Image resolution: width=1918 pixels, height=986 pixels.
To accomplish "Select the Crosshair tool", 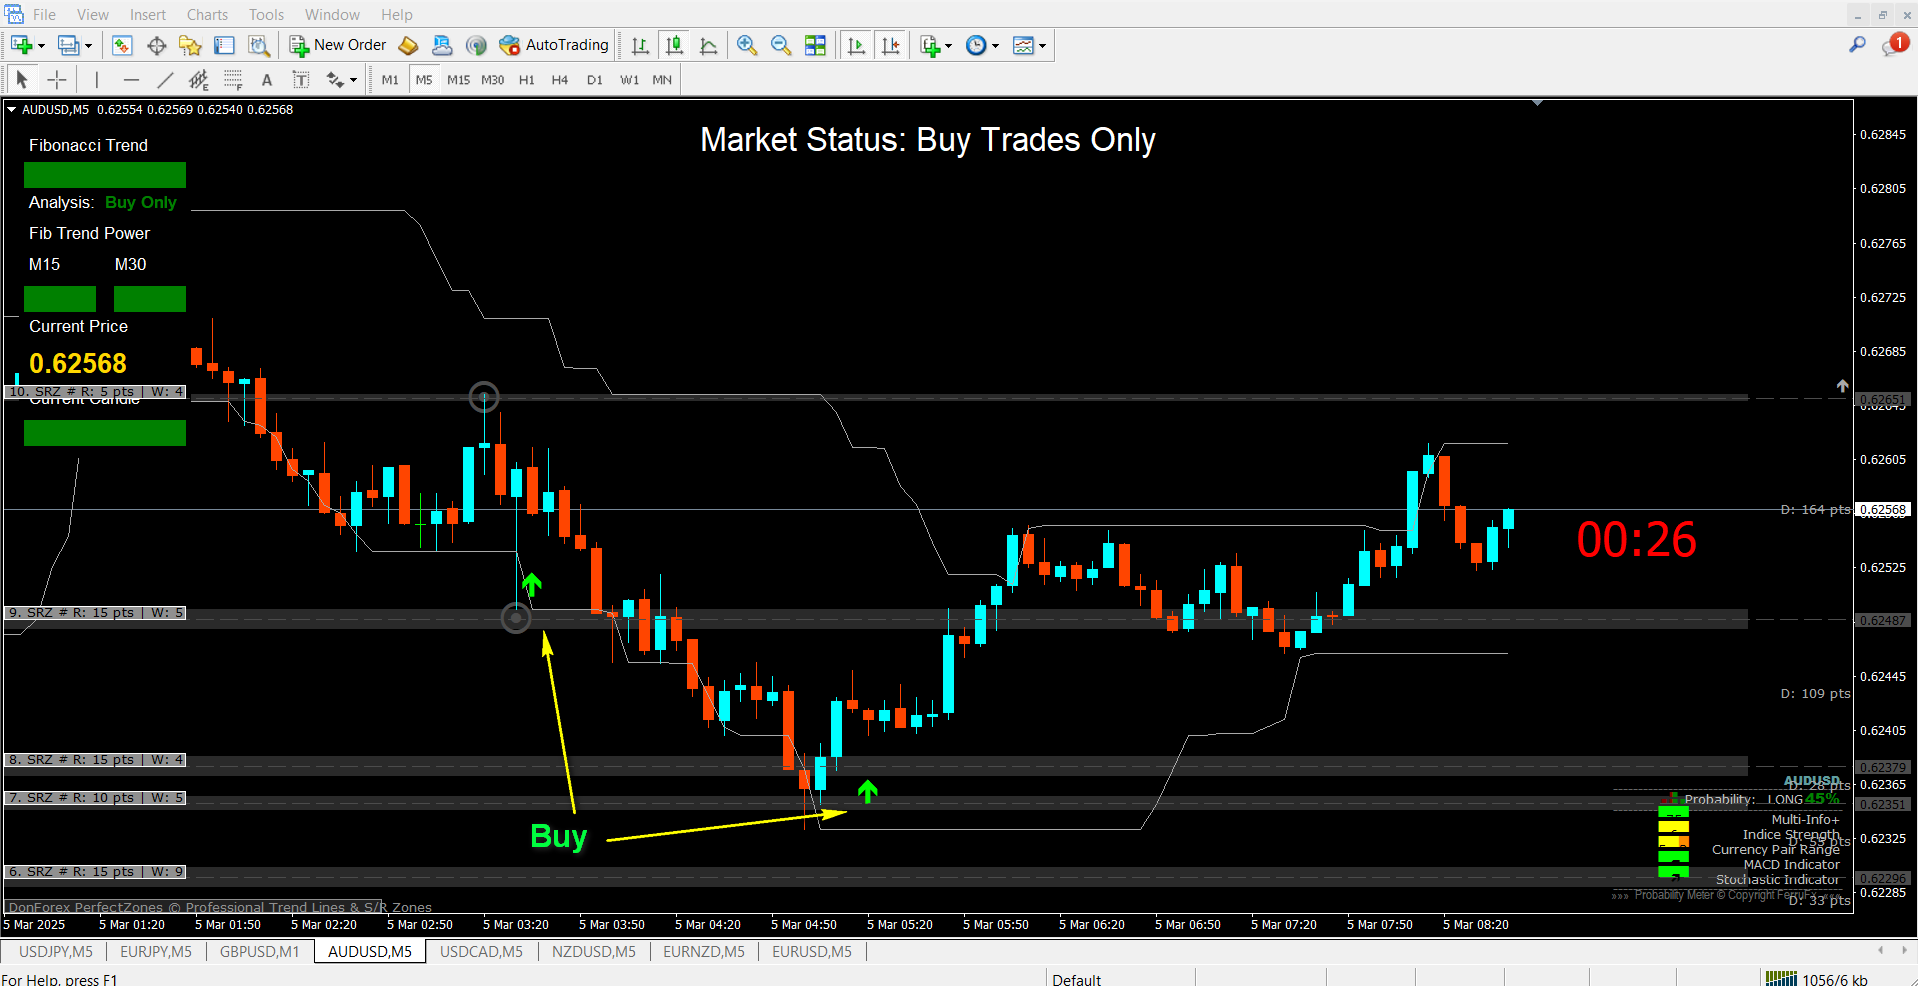I will [x=57, y=80].
